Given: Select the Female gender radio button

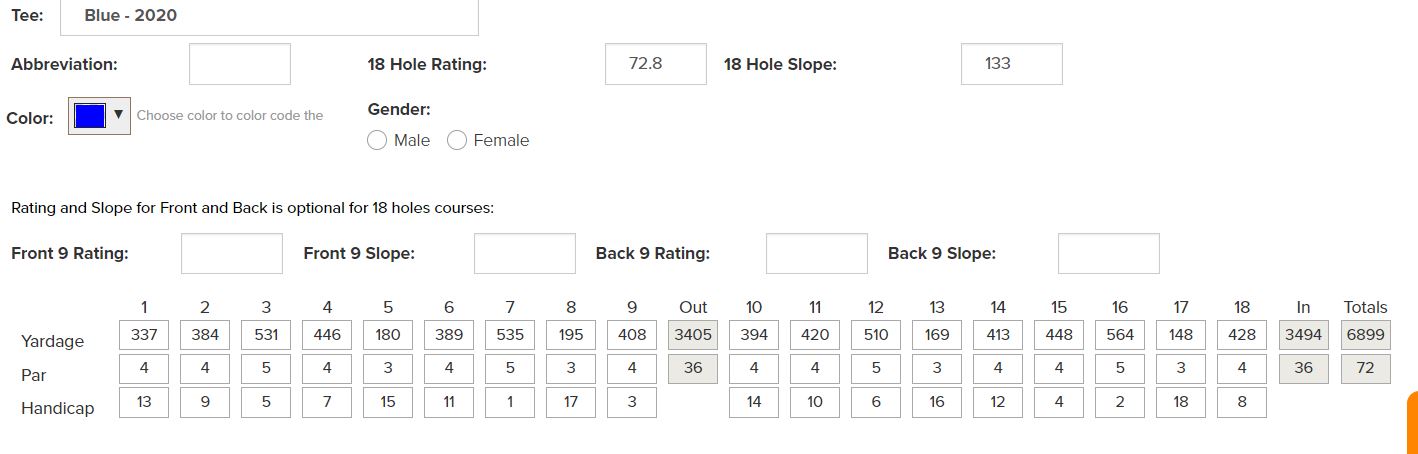Looking at the screenshot, I should tap(457, 141).
